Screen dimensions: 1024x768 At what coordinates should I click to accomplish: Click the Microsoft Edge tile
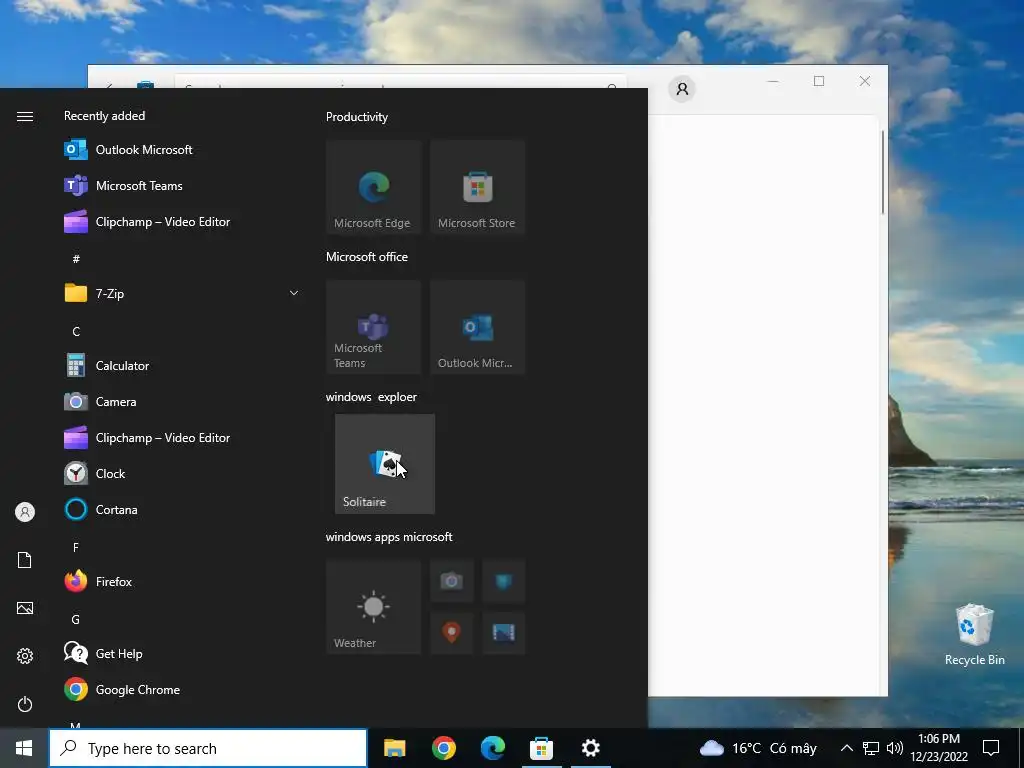[x=374, y=187]
